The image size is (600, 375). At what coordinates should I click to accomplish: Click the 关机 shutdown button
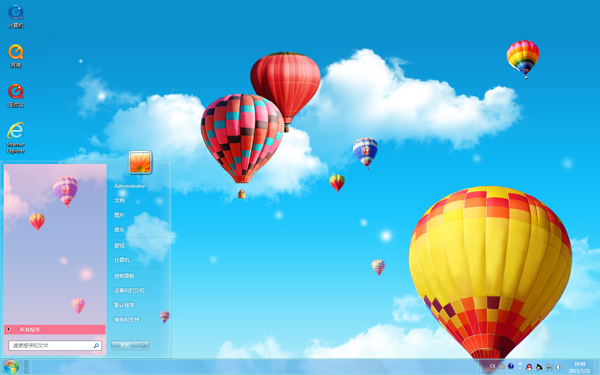tap(125, 346)
